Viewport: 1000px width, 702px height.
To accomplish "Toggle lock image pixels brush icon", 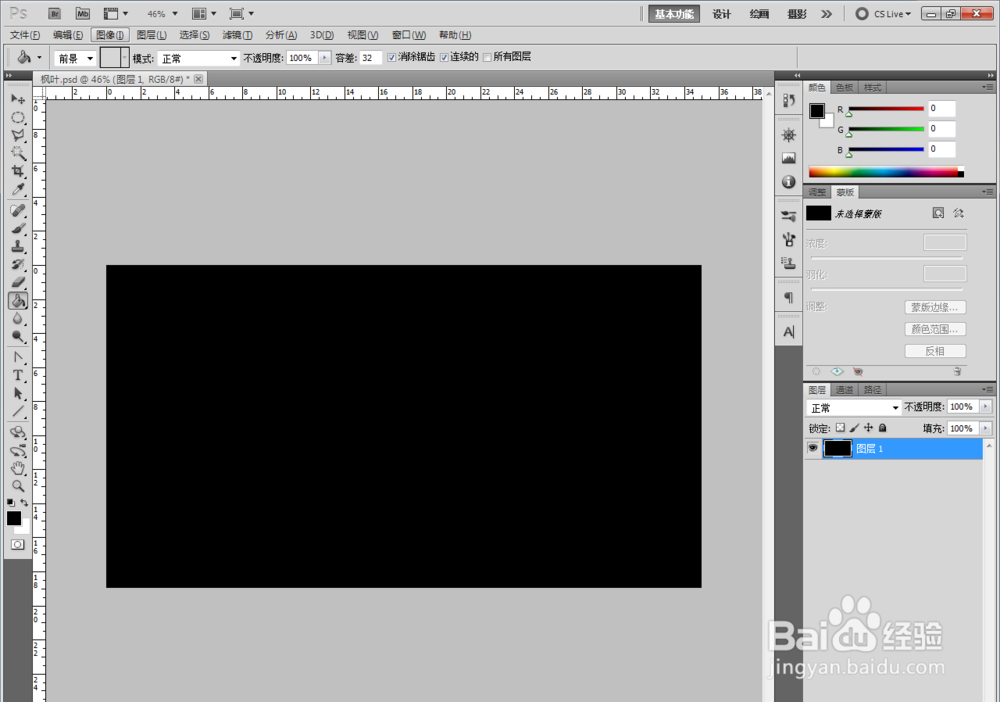I will click(854, 428).
